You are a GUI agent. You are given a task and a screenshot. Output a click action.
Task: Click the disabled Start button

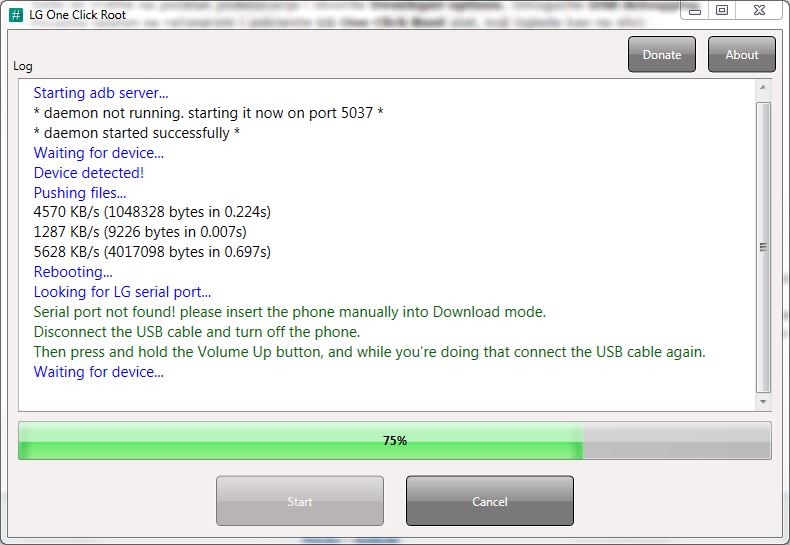pyautogui.click(x=300, y=501)
